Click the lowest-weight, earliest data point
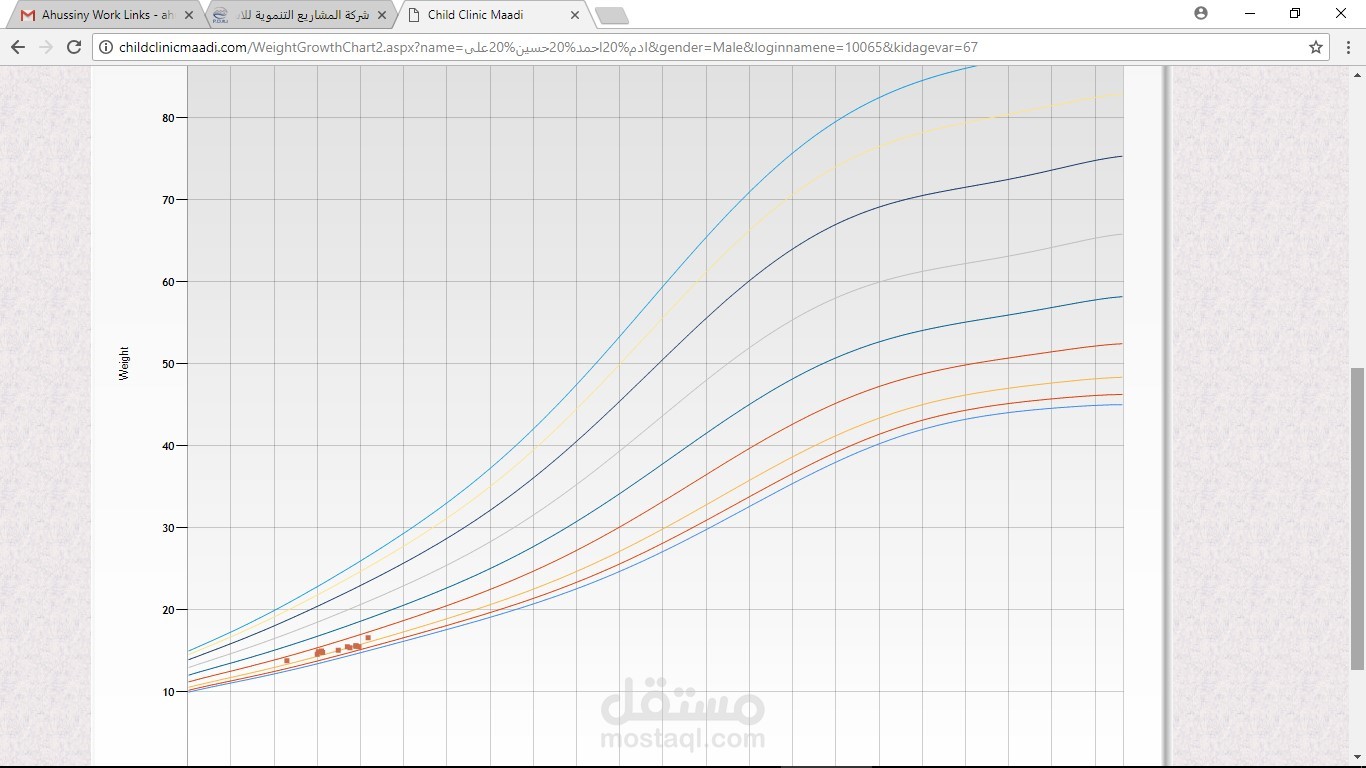The height and width of the screenshot is (768, 1366). [287, 660]
